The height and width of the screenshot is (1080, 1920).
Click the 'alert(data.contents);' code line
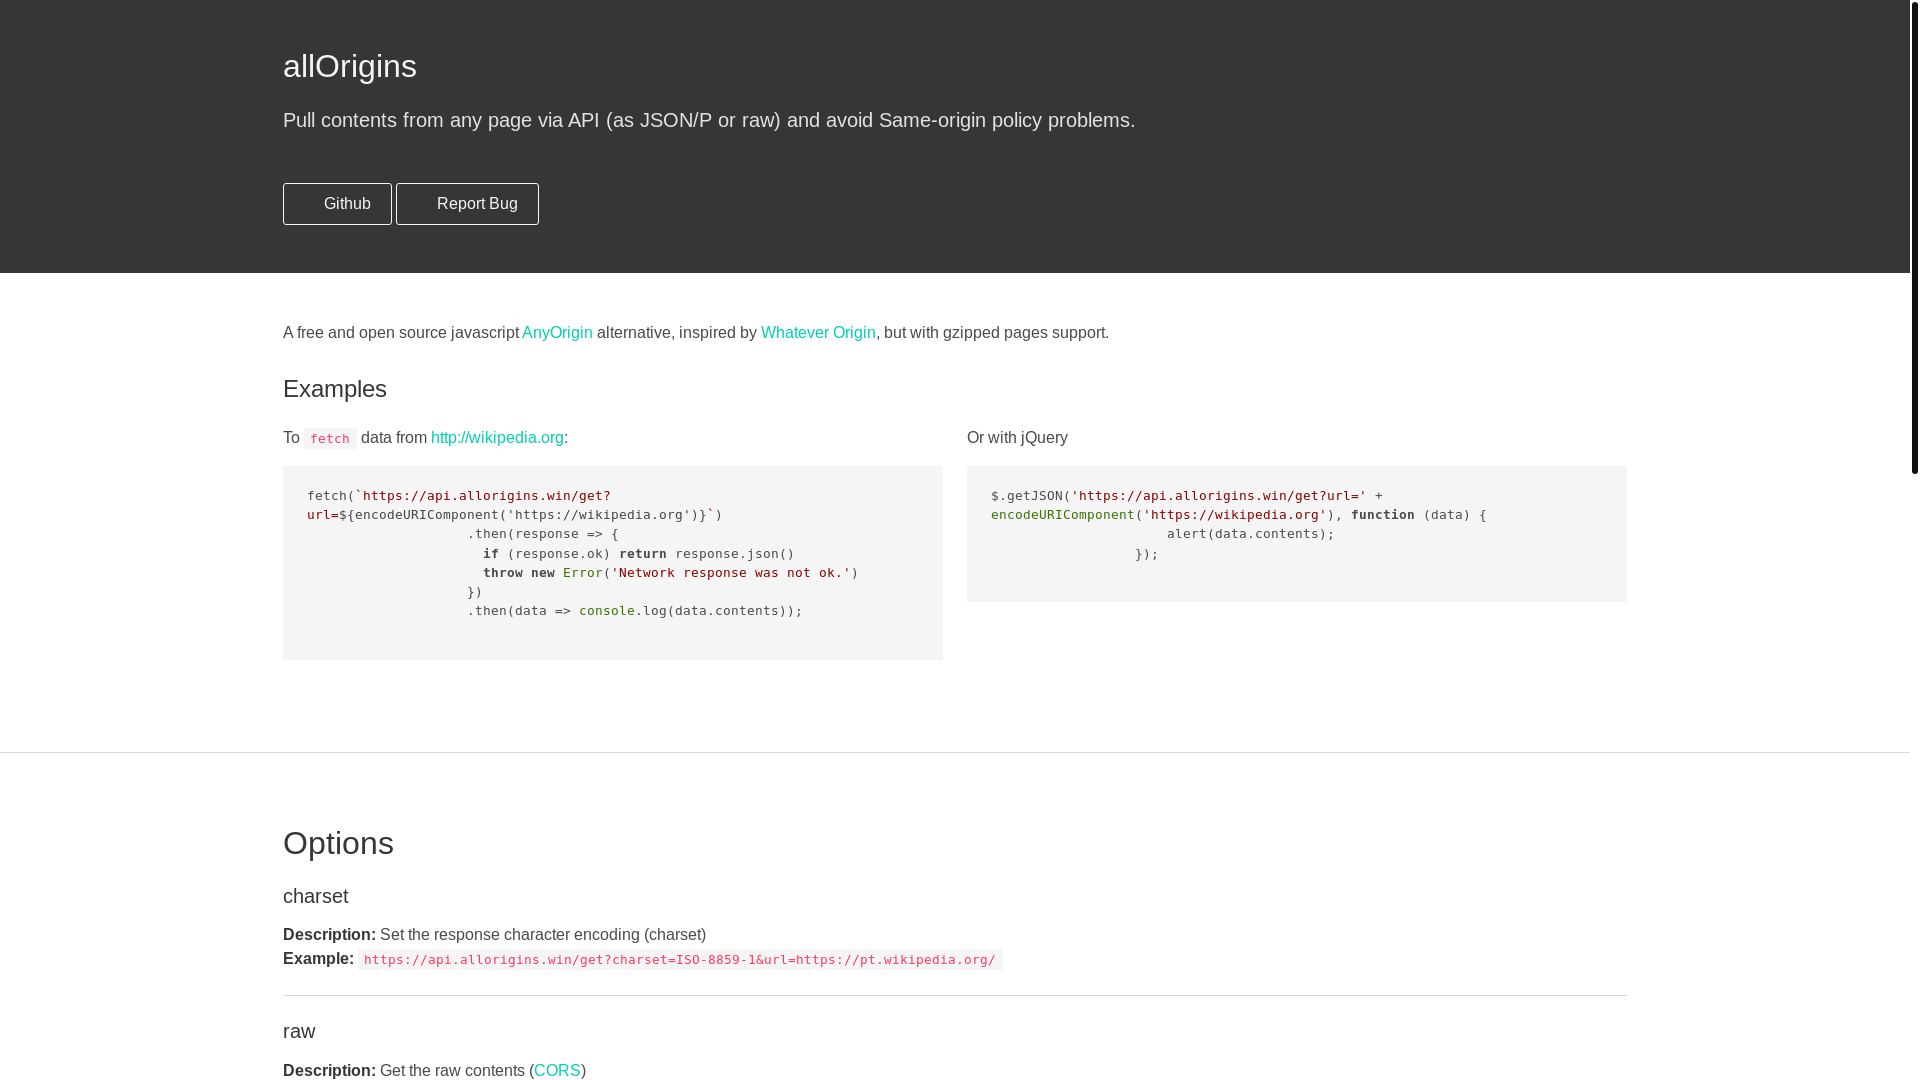[1250, 534]
